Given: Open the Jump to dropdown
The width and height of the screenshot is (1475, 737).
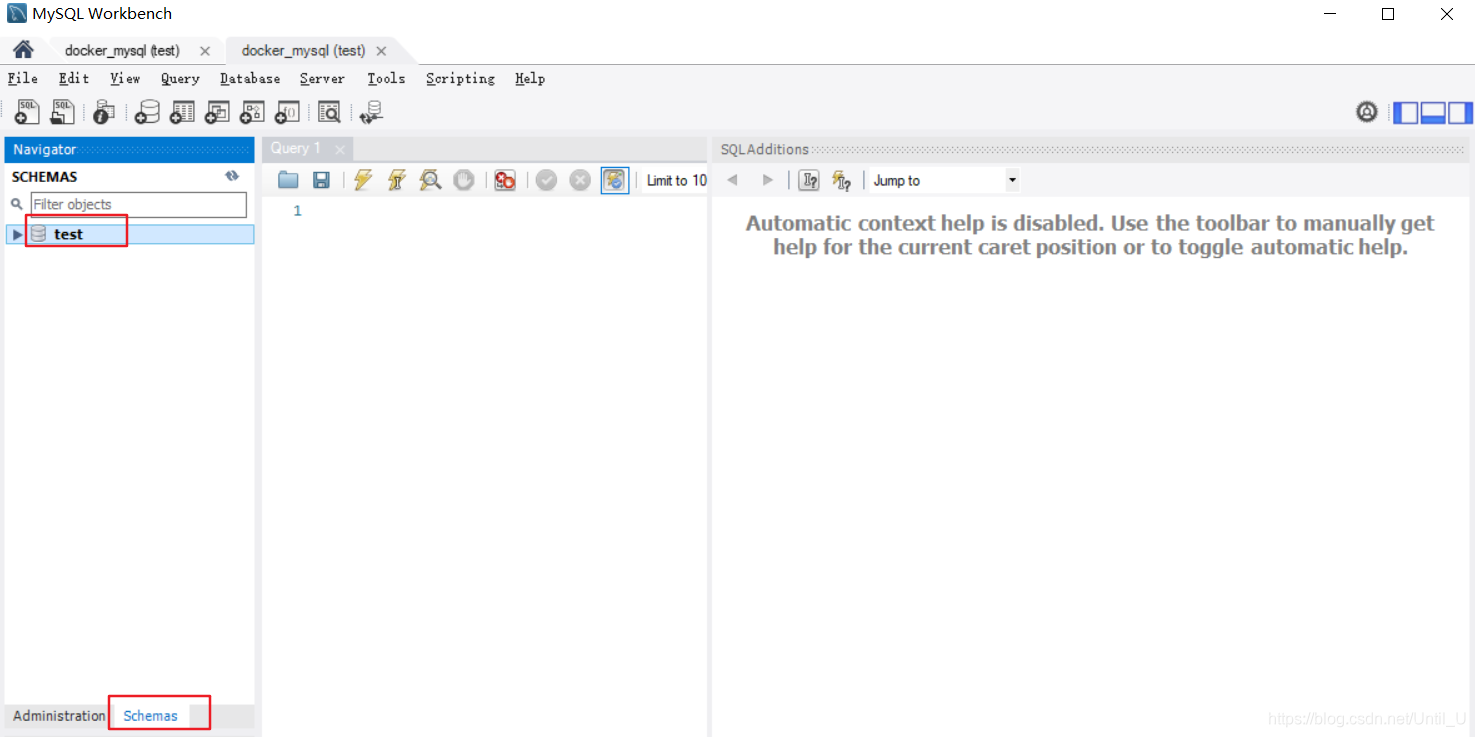Looking at the screenshot, I should coord(943,181).
